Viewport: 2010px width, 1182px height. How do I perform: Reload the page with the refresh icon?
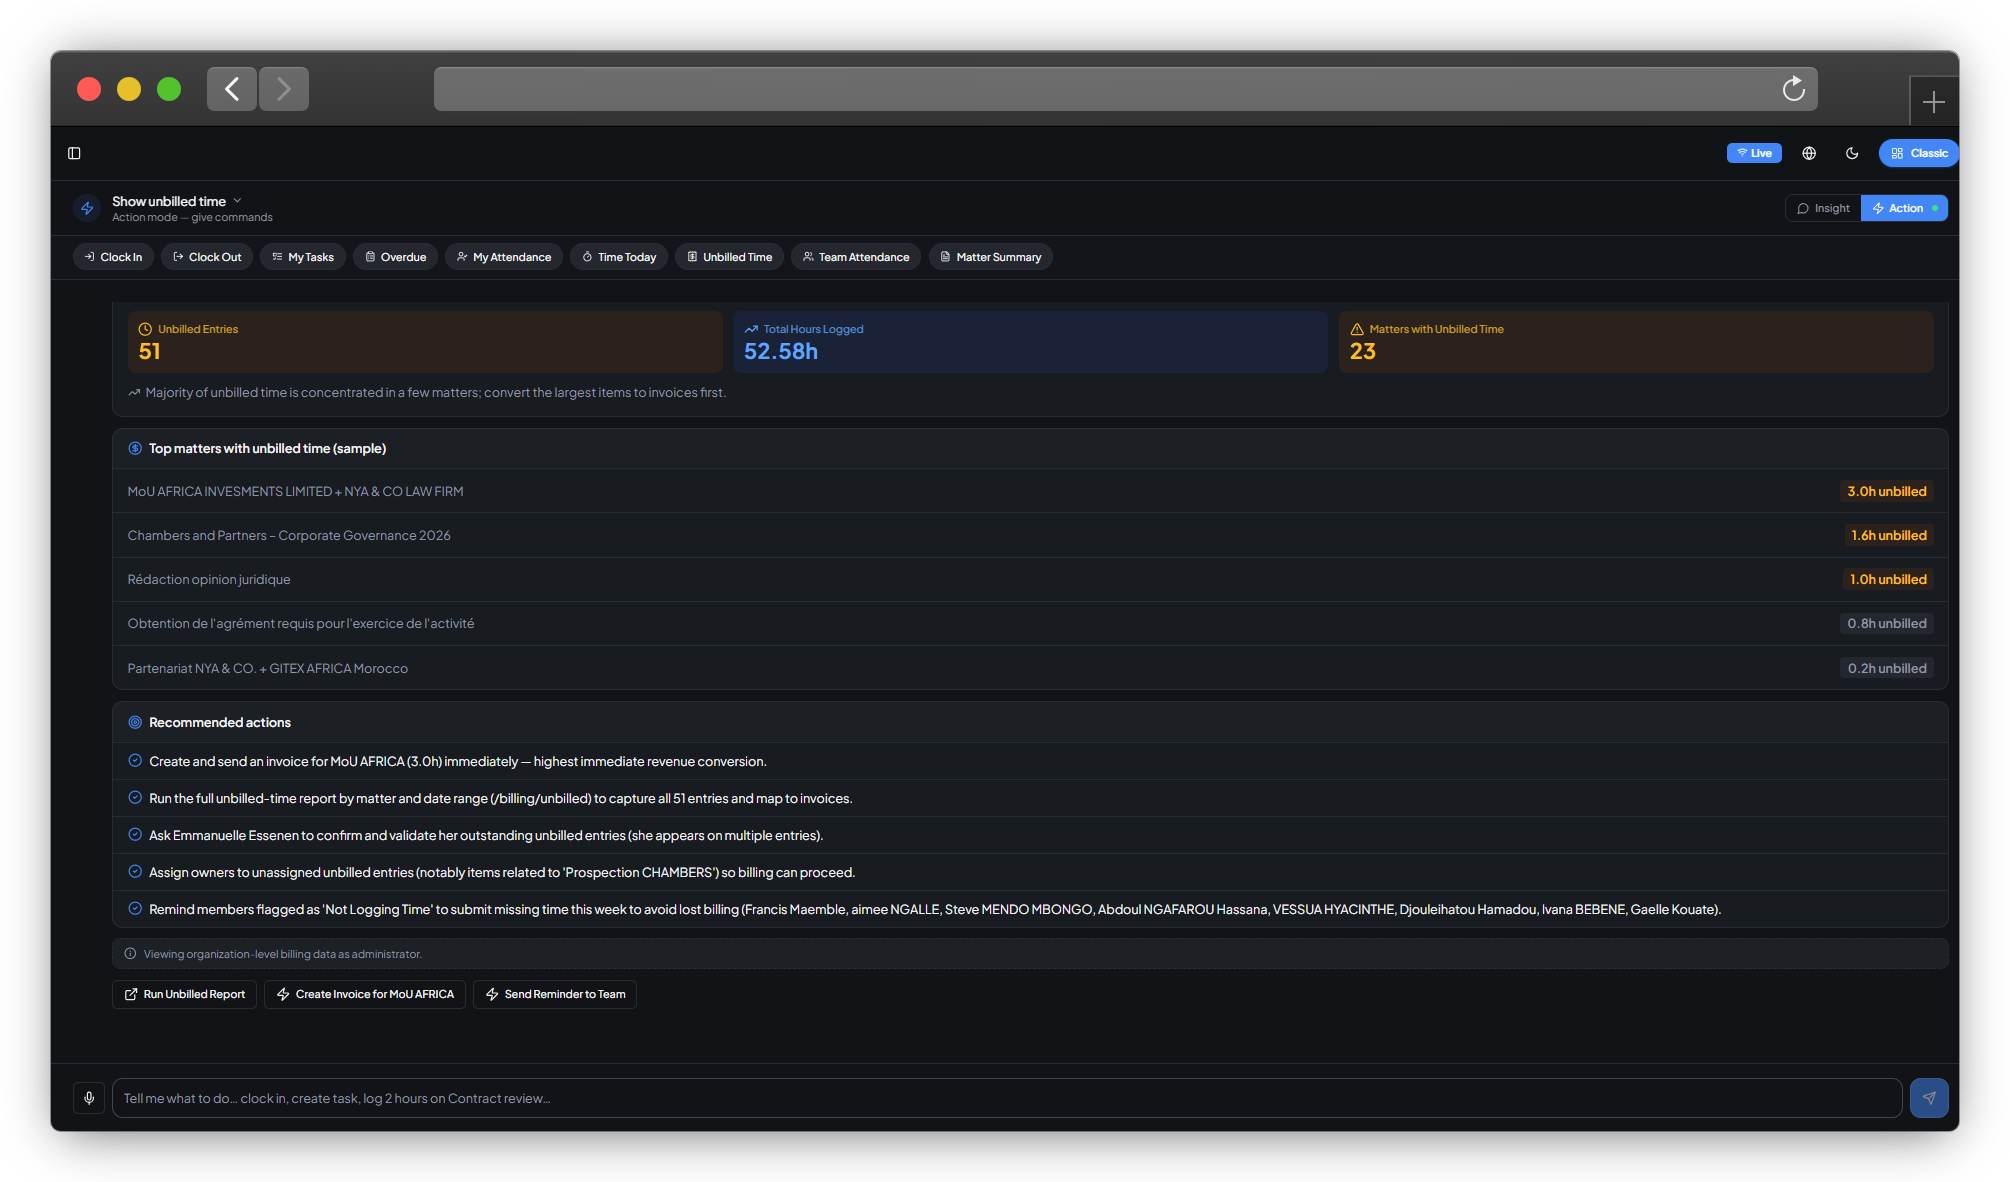coord(1793,89)
